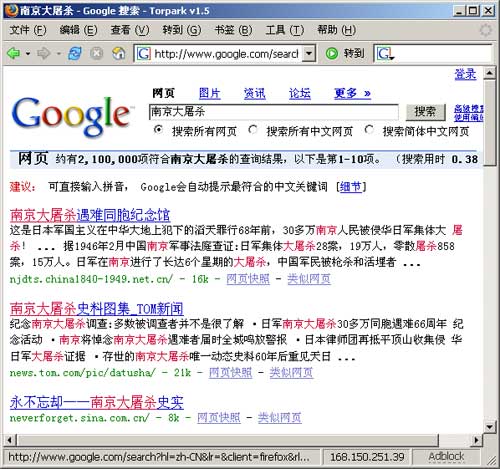Click the Google search query input field
Viewport: 500px width, 469px height.
pyautogui.click(x=273, y=112)
